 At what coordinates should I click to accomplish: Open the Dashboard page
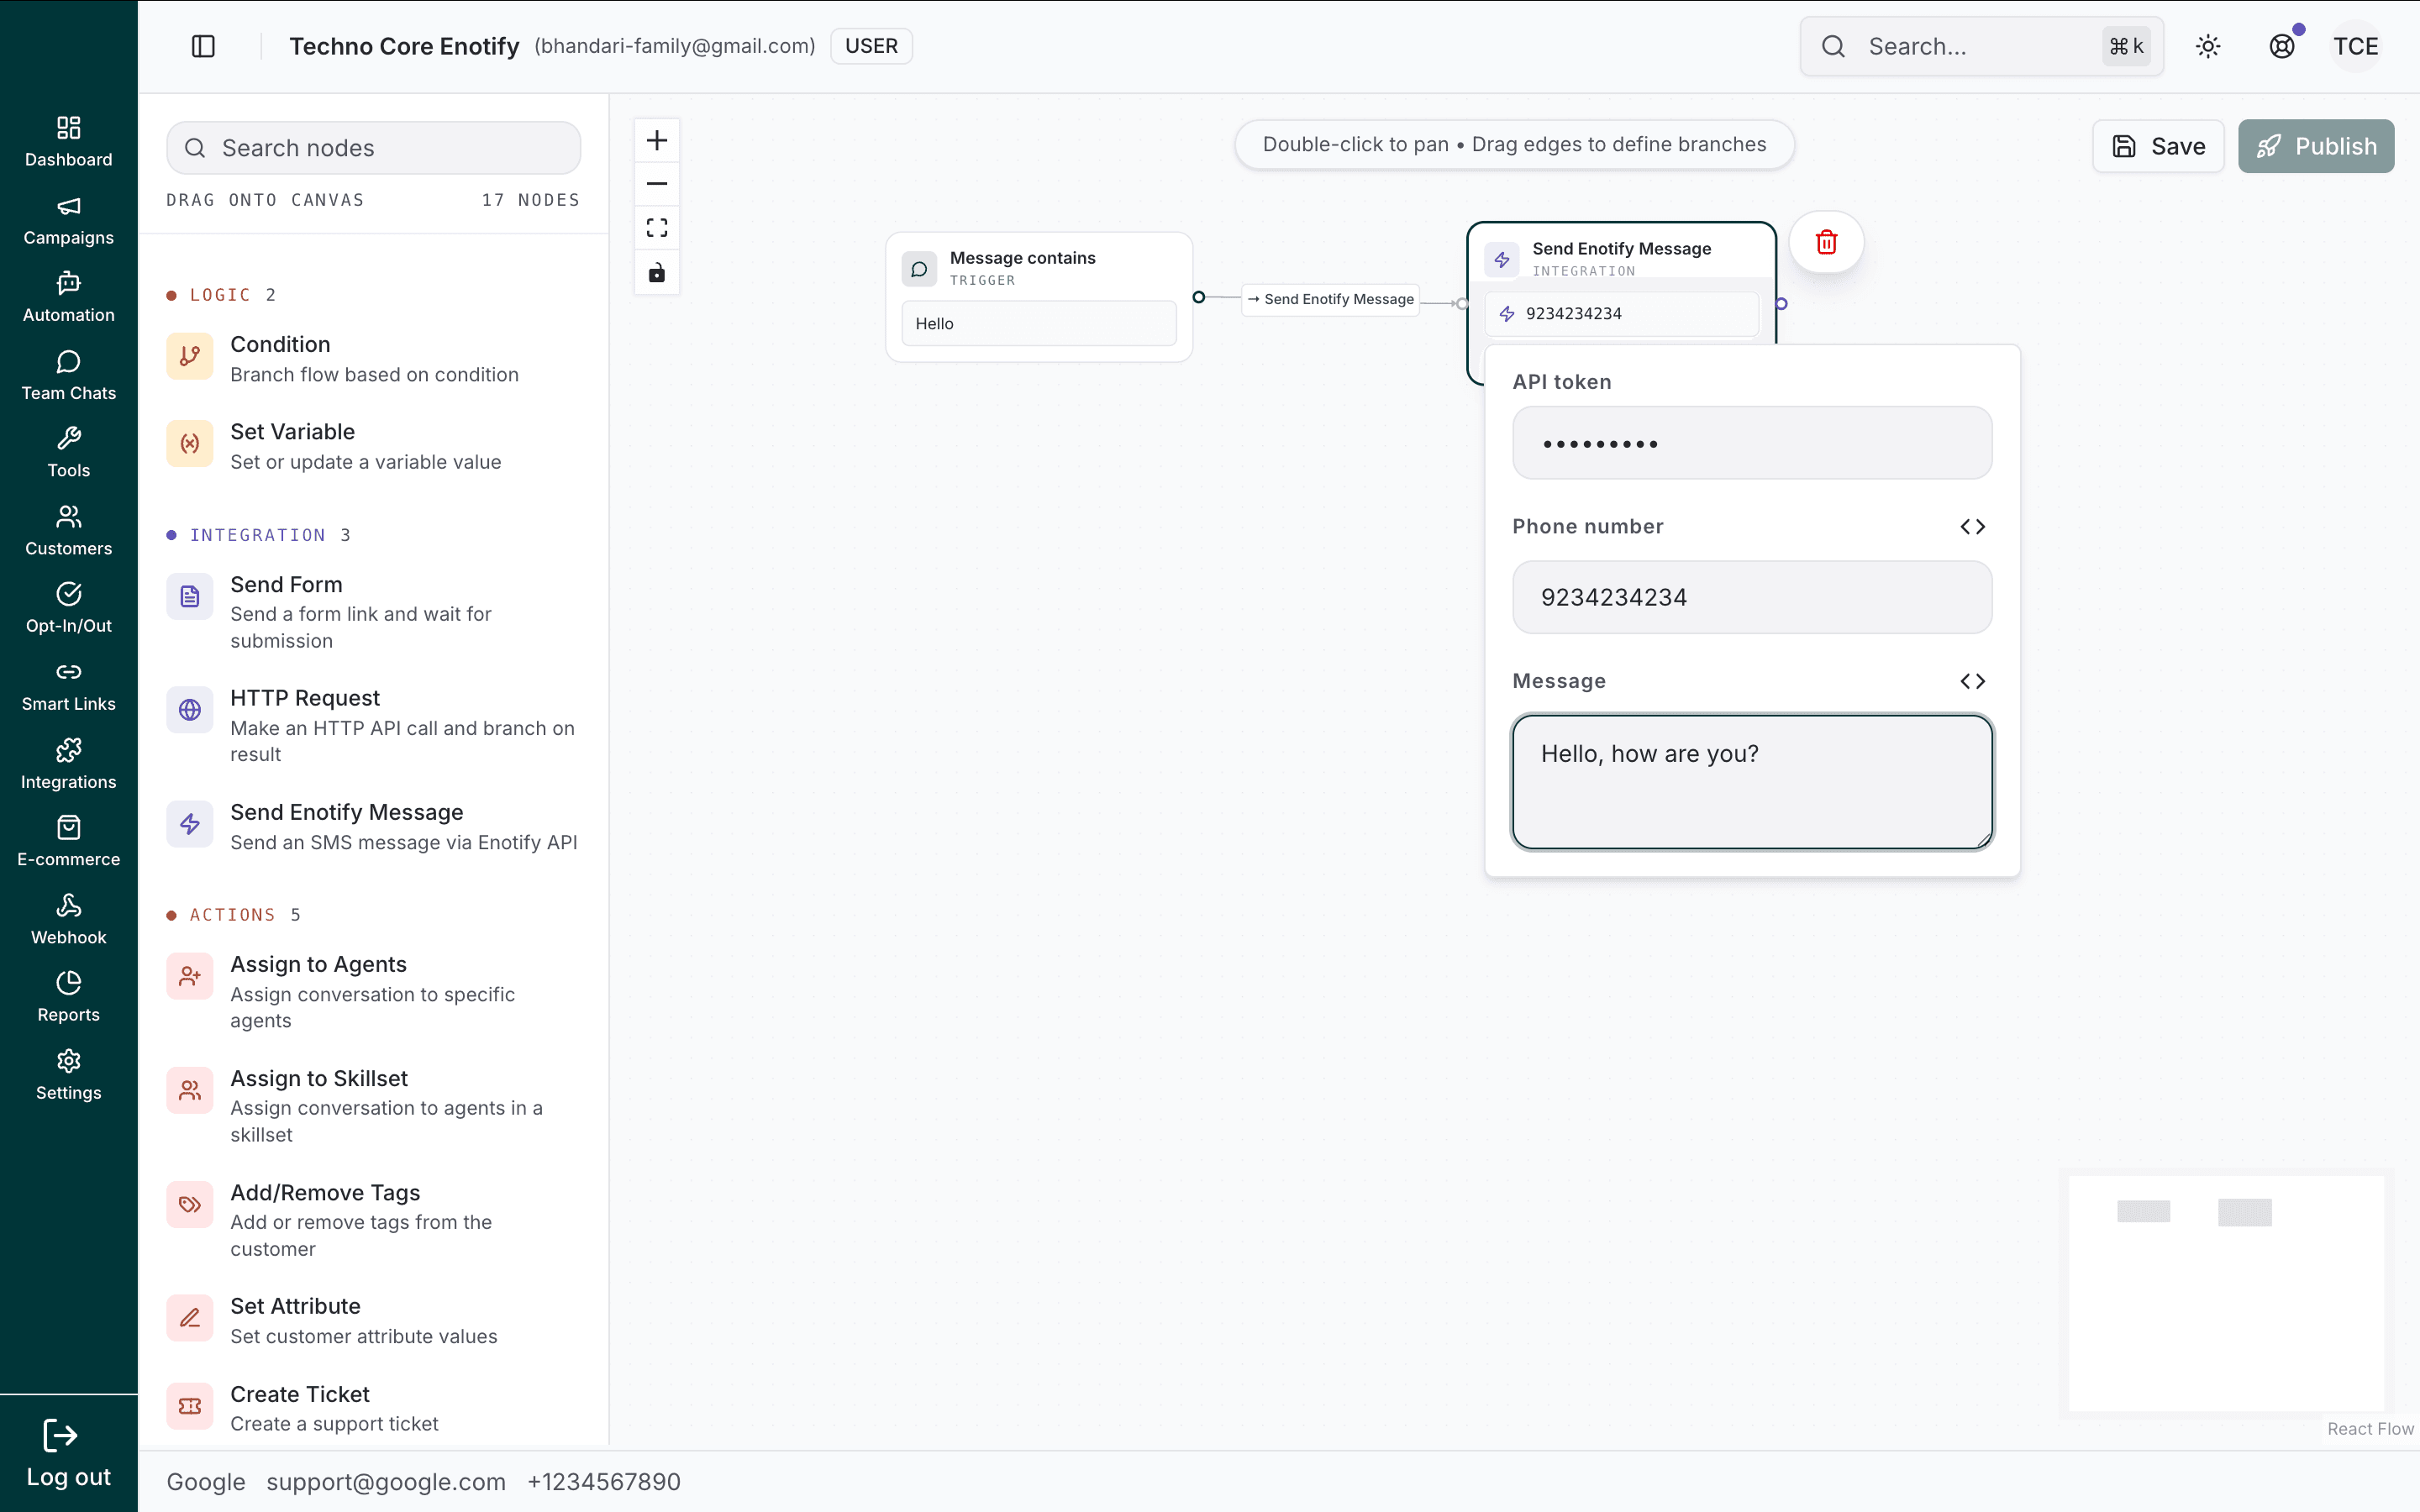pyautogui.click(x=69, y=141)
